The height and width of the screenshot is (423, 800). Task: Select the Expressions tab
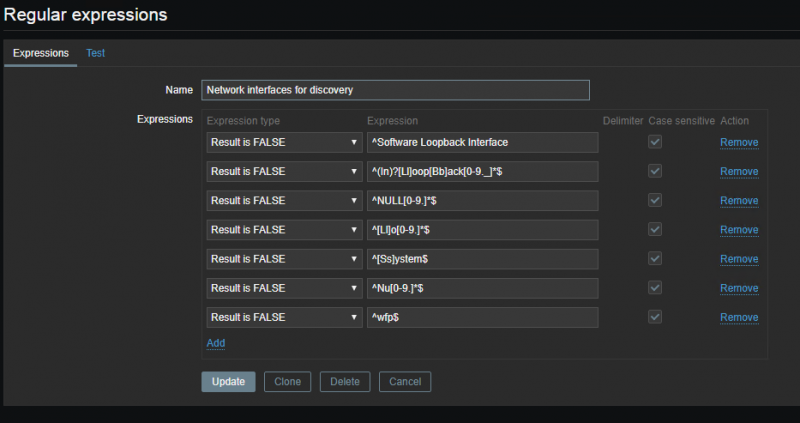point(41,53)
